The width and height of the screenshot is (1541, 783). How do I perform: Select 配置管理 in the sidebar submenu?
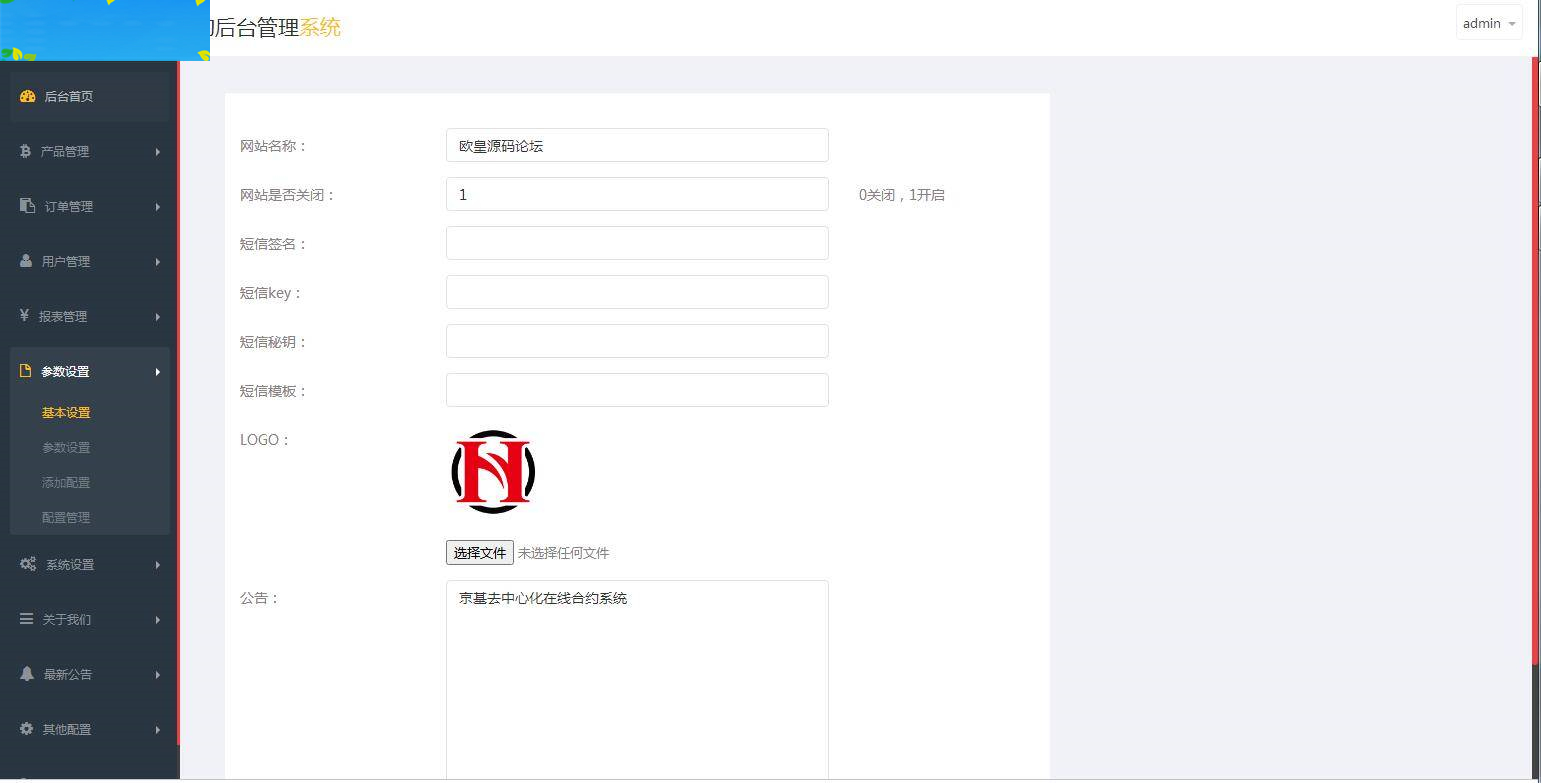[65, 517]
